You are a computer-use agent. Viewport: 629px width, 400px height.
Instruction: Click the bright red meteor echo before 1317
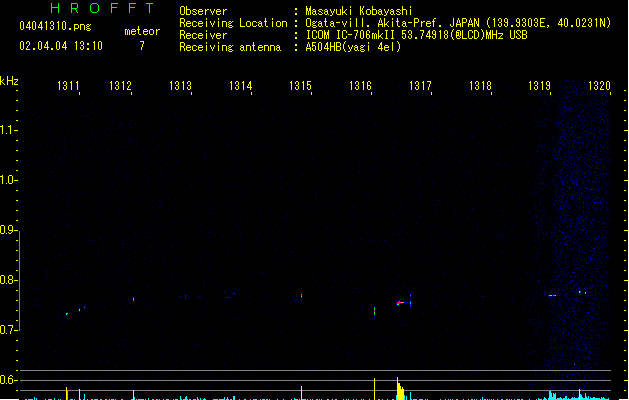tap(399, 303)
